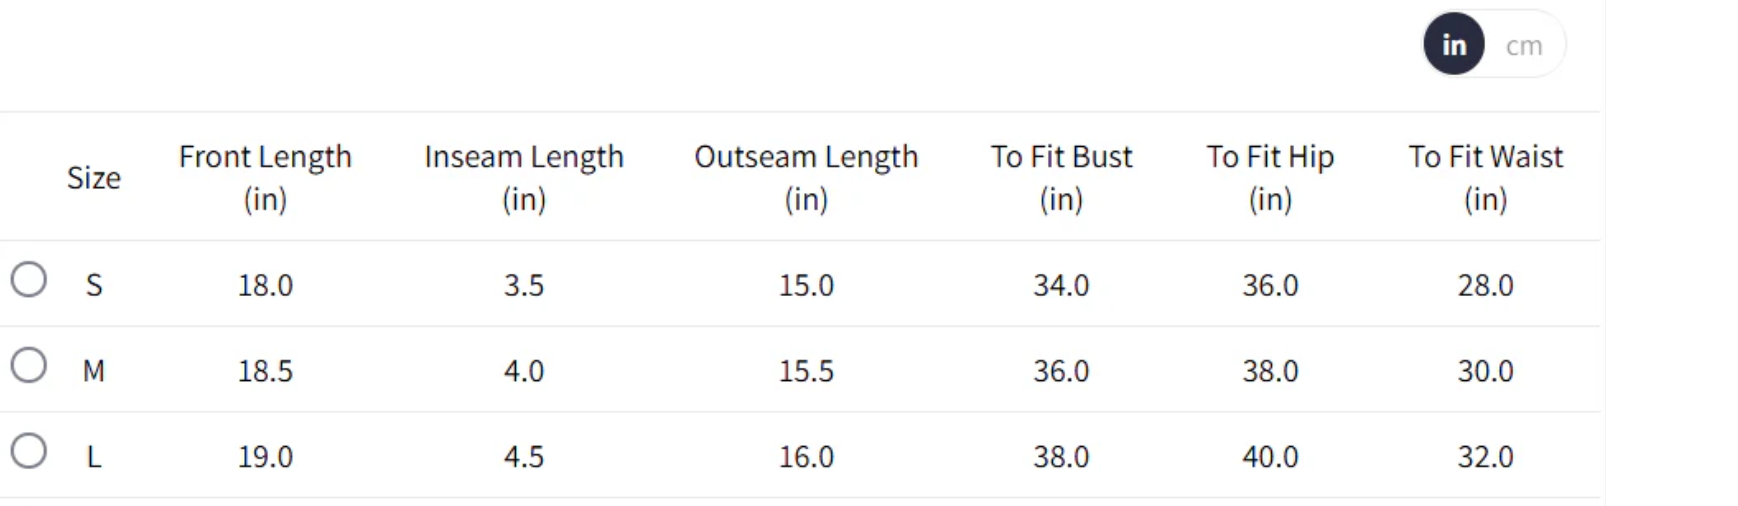This screenshot has height=506, width=1738.
Task: Select size L radio button
Action: tap(29, 452)
